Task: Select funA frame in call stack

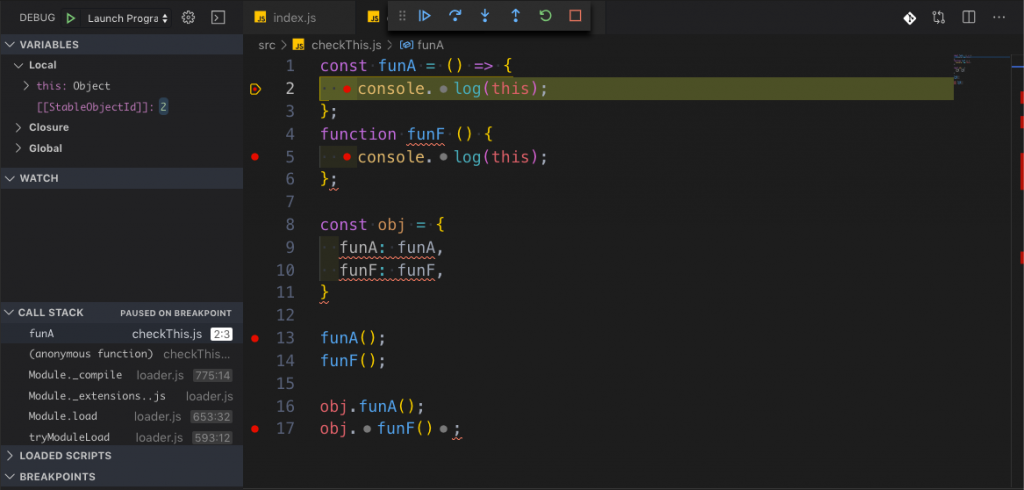Action: 121,334
